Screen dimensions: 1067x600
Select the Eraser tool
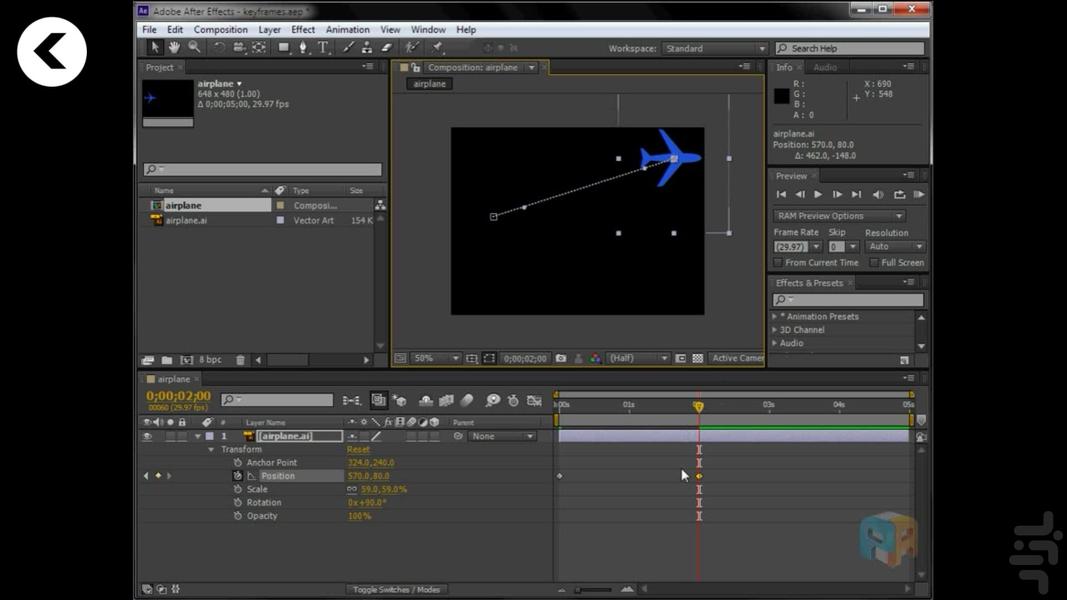point(386,48)
